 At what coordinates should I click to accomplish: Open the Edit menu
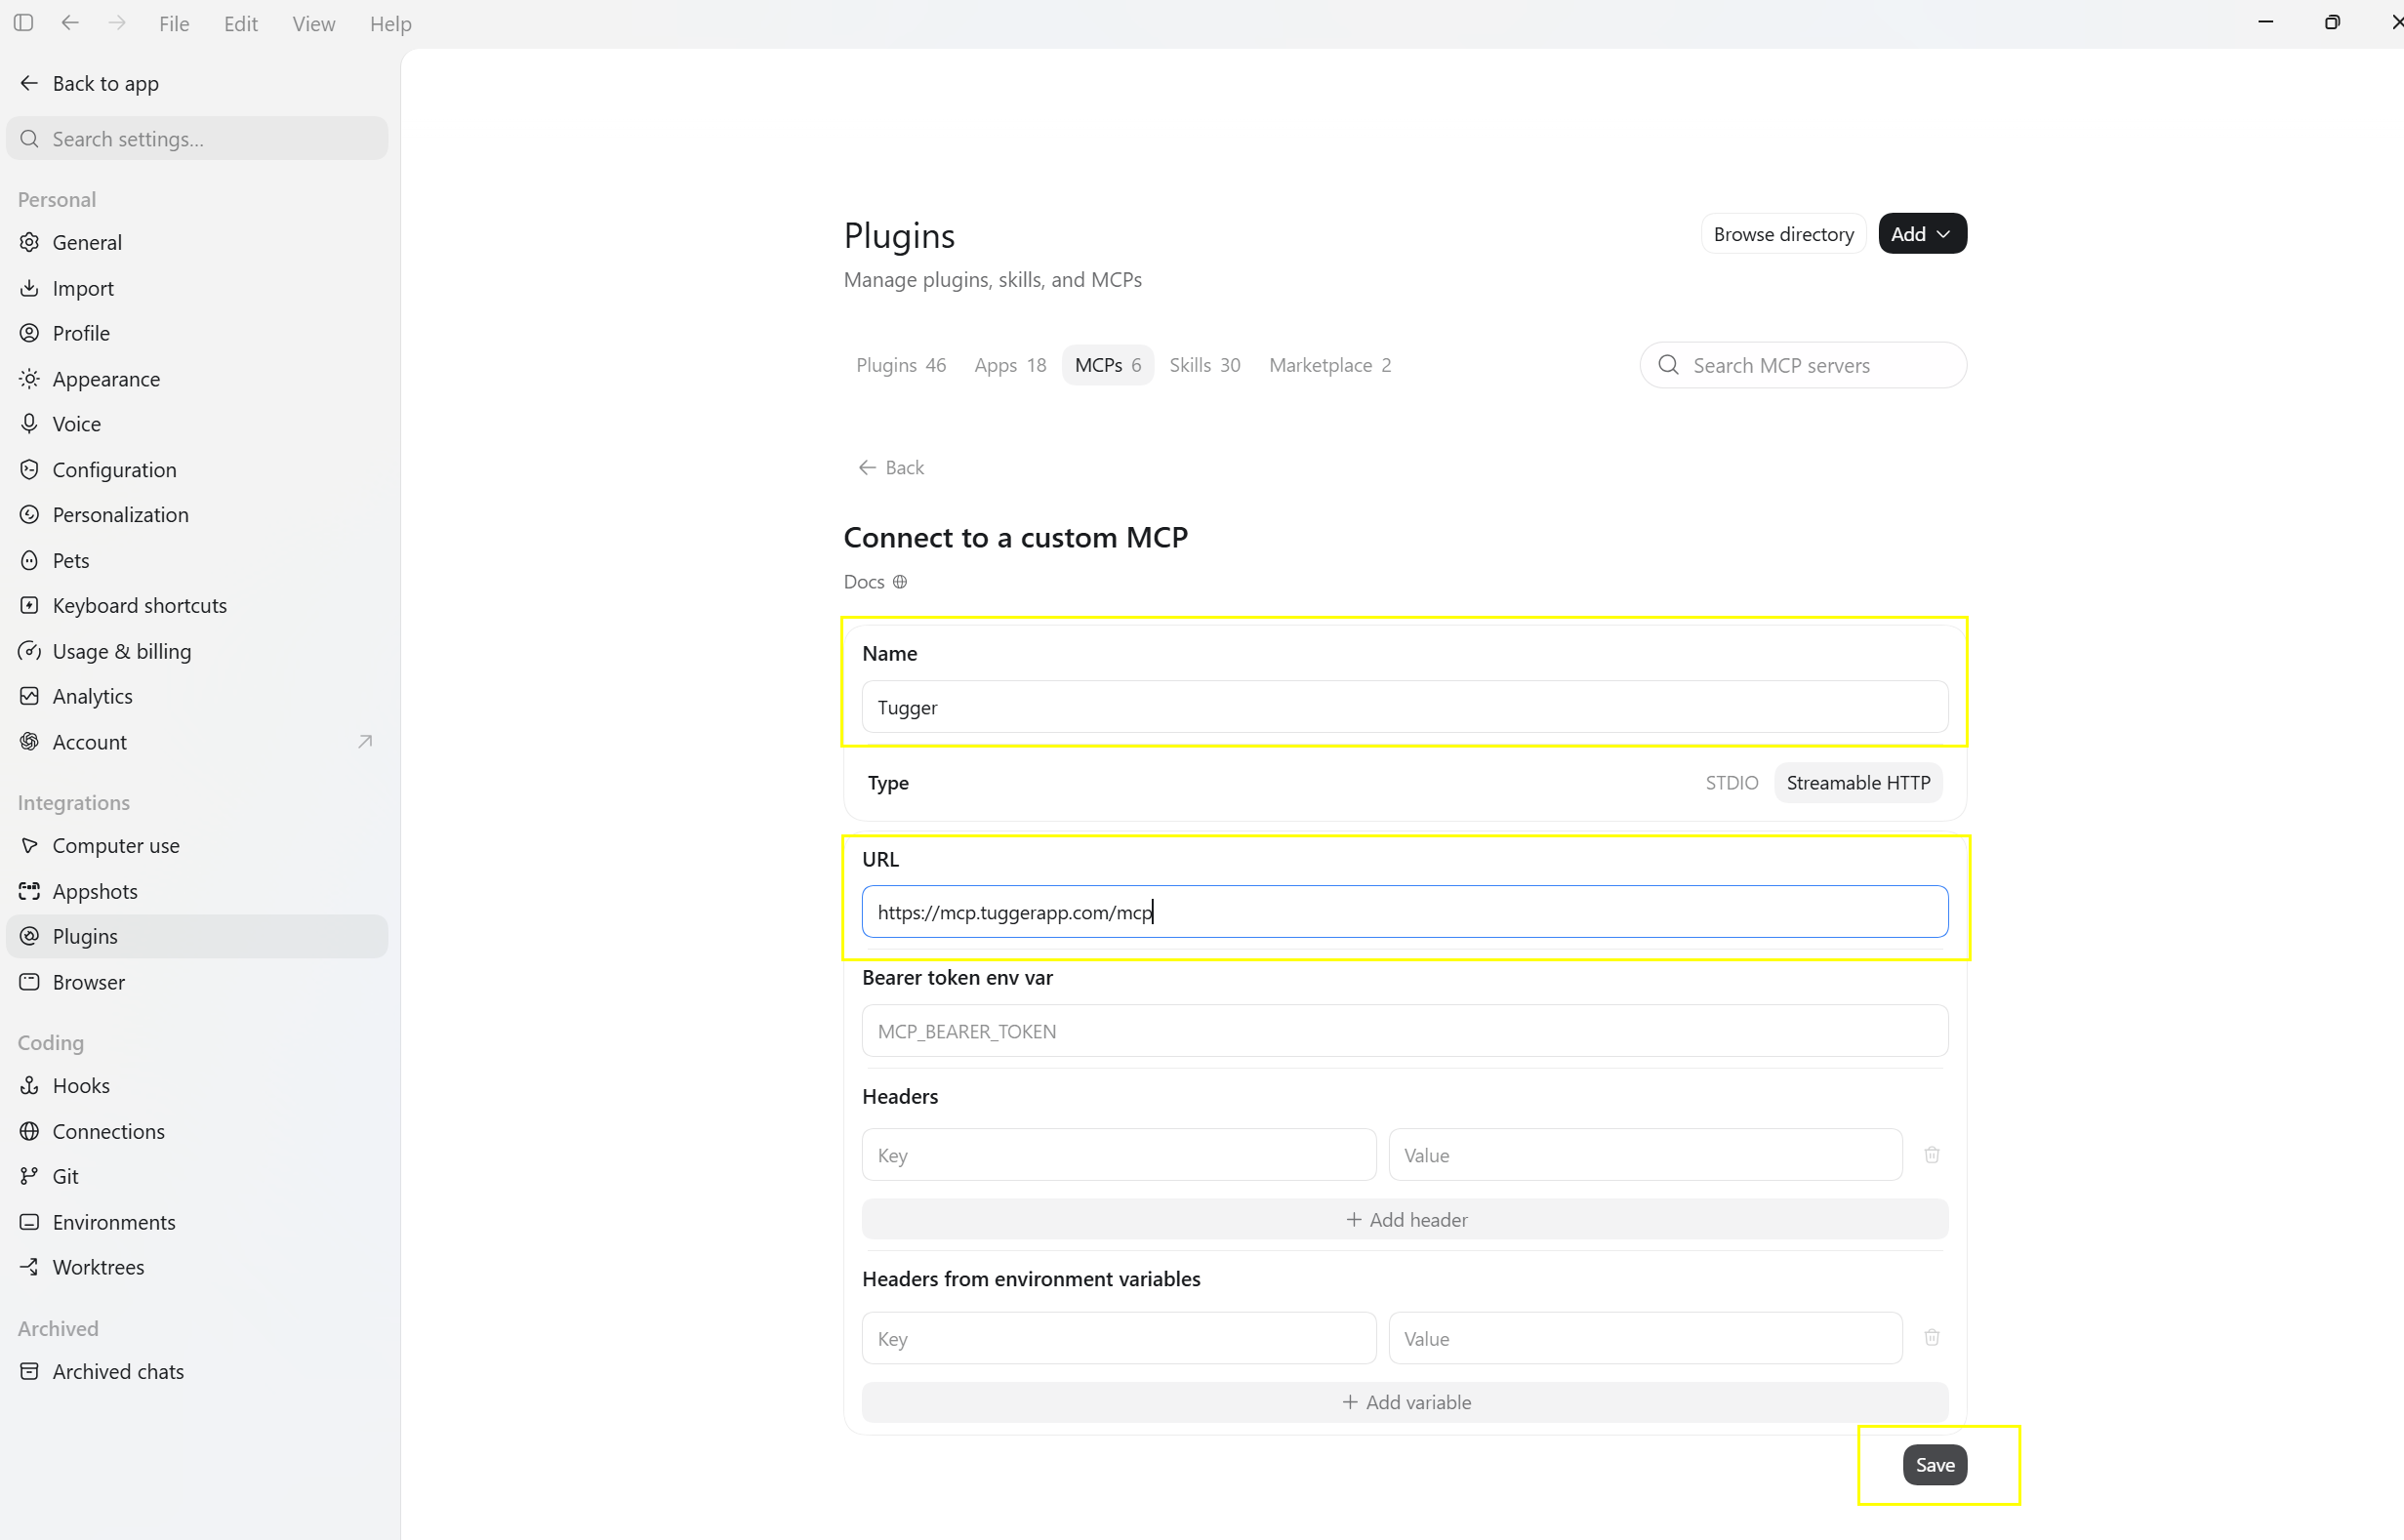pos(241,24)
